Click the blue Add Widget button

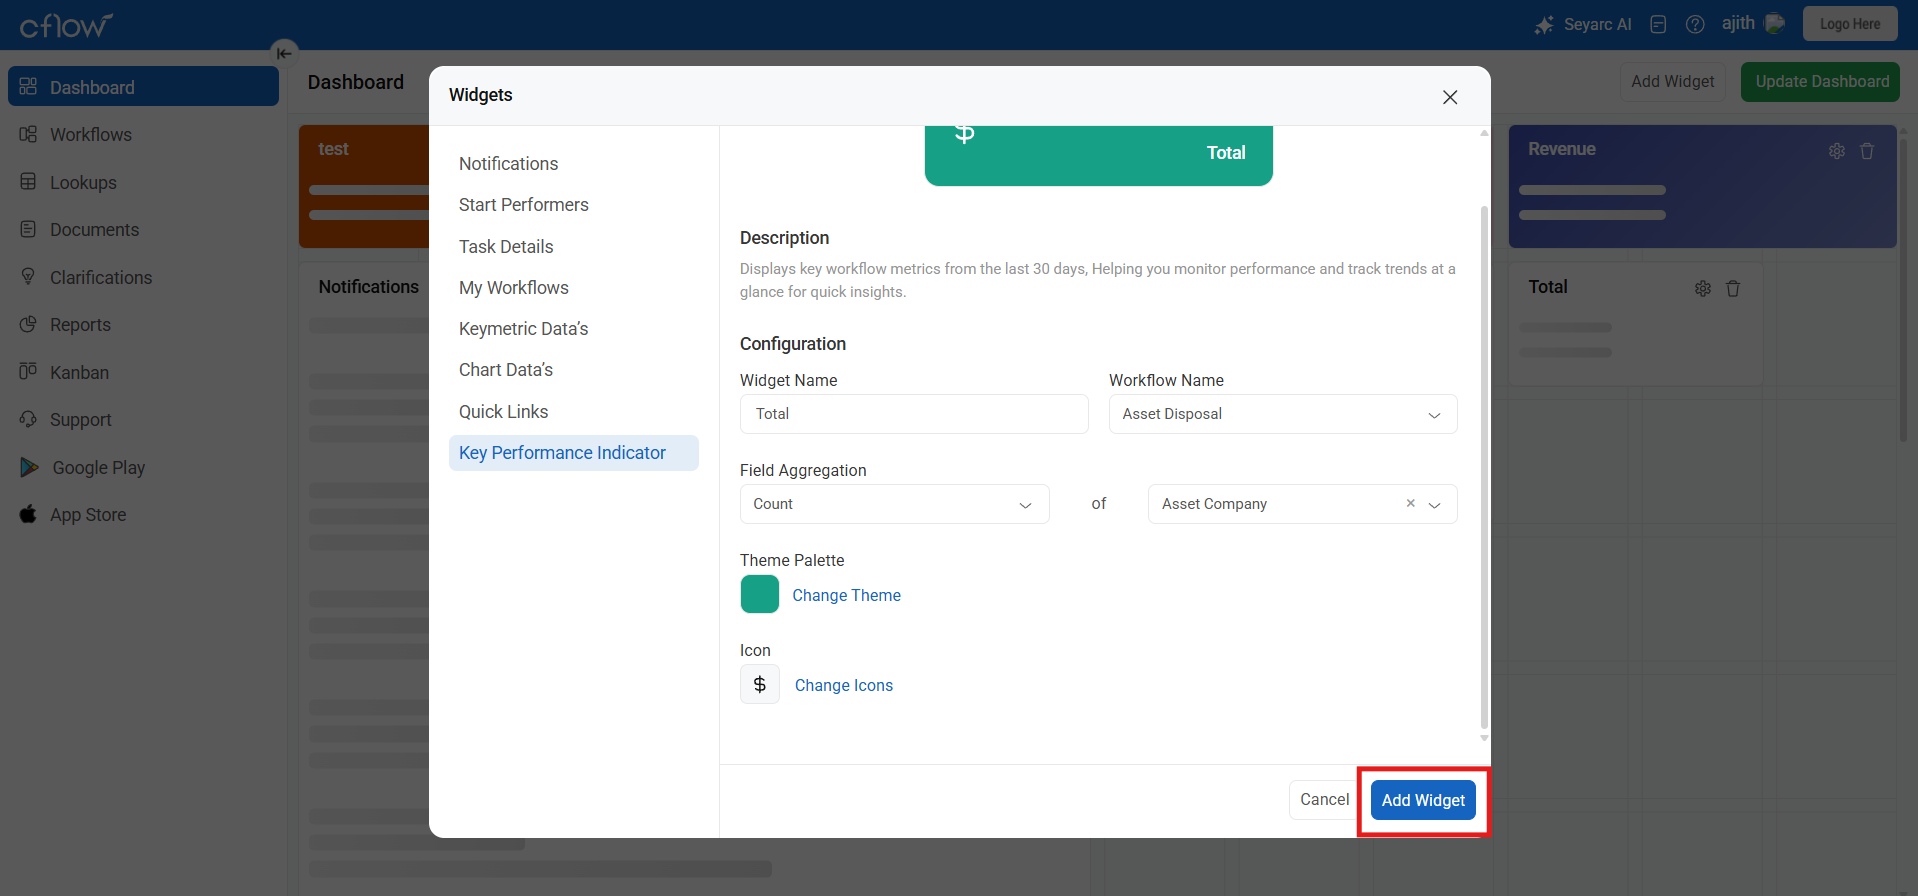tap(1422, 800)
